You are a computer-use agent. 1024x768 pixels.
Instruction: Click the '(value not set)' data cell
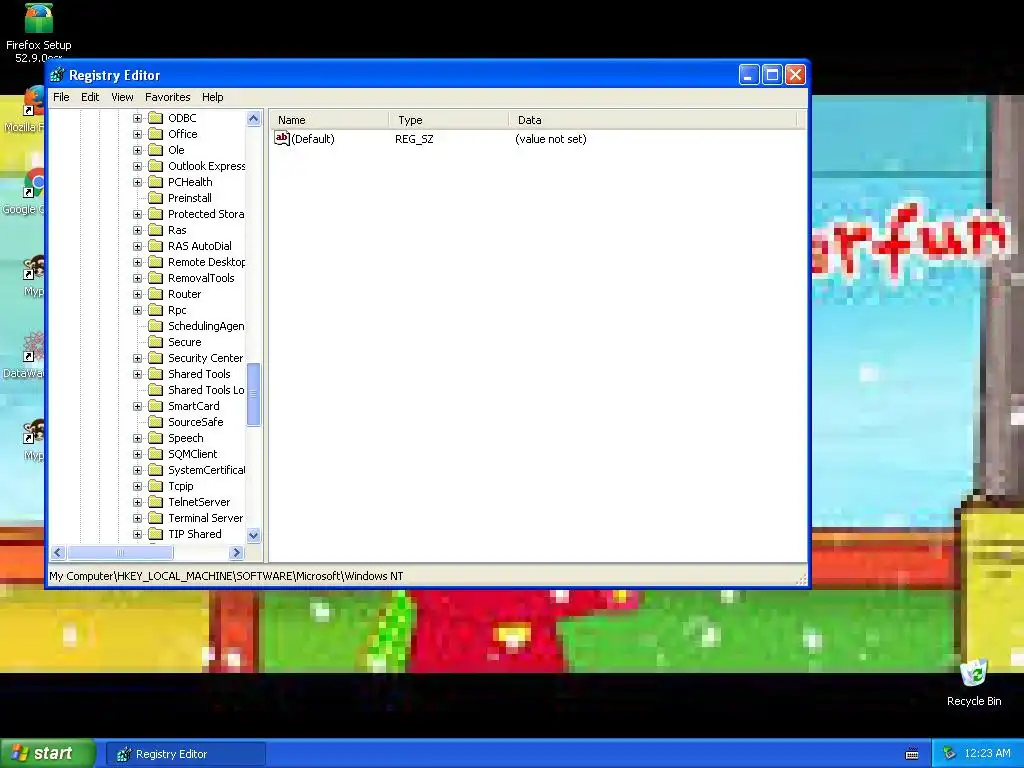tap(551, 139)
